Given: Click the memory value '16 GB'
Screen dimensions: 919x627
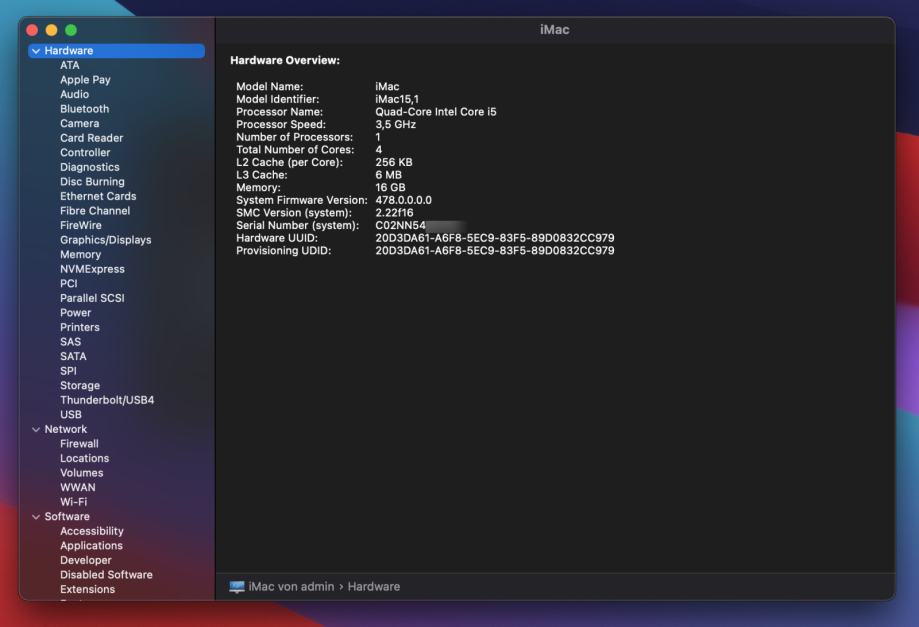Looking at the screenshot, I should 390,188.
